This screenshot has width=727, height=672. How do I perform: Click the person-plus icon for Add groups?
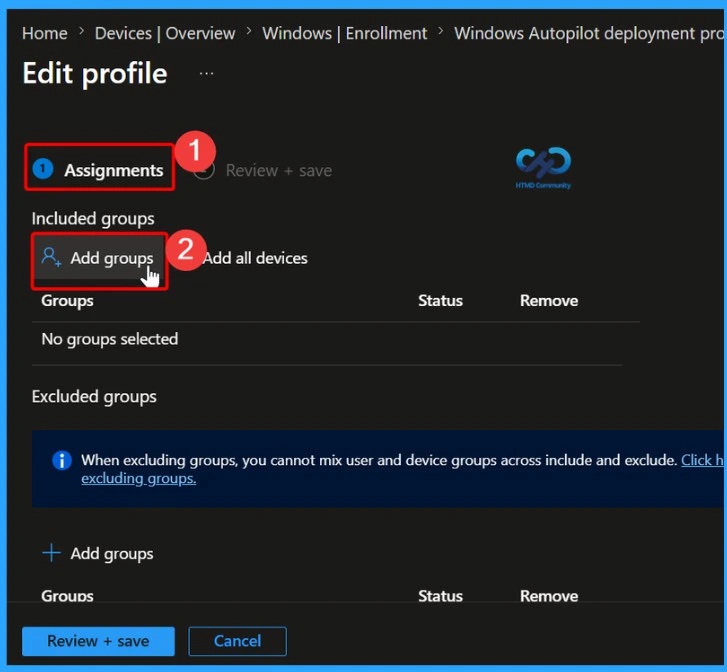tap(51, 256)
